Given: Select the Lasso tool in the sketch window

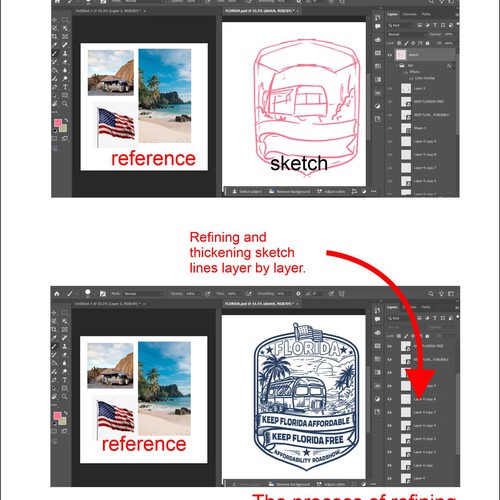Looking at the screenshot, I should [x=54, y=28].
